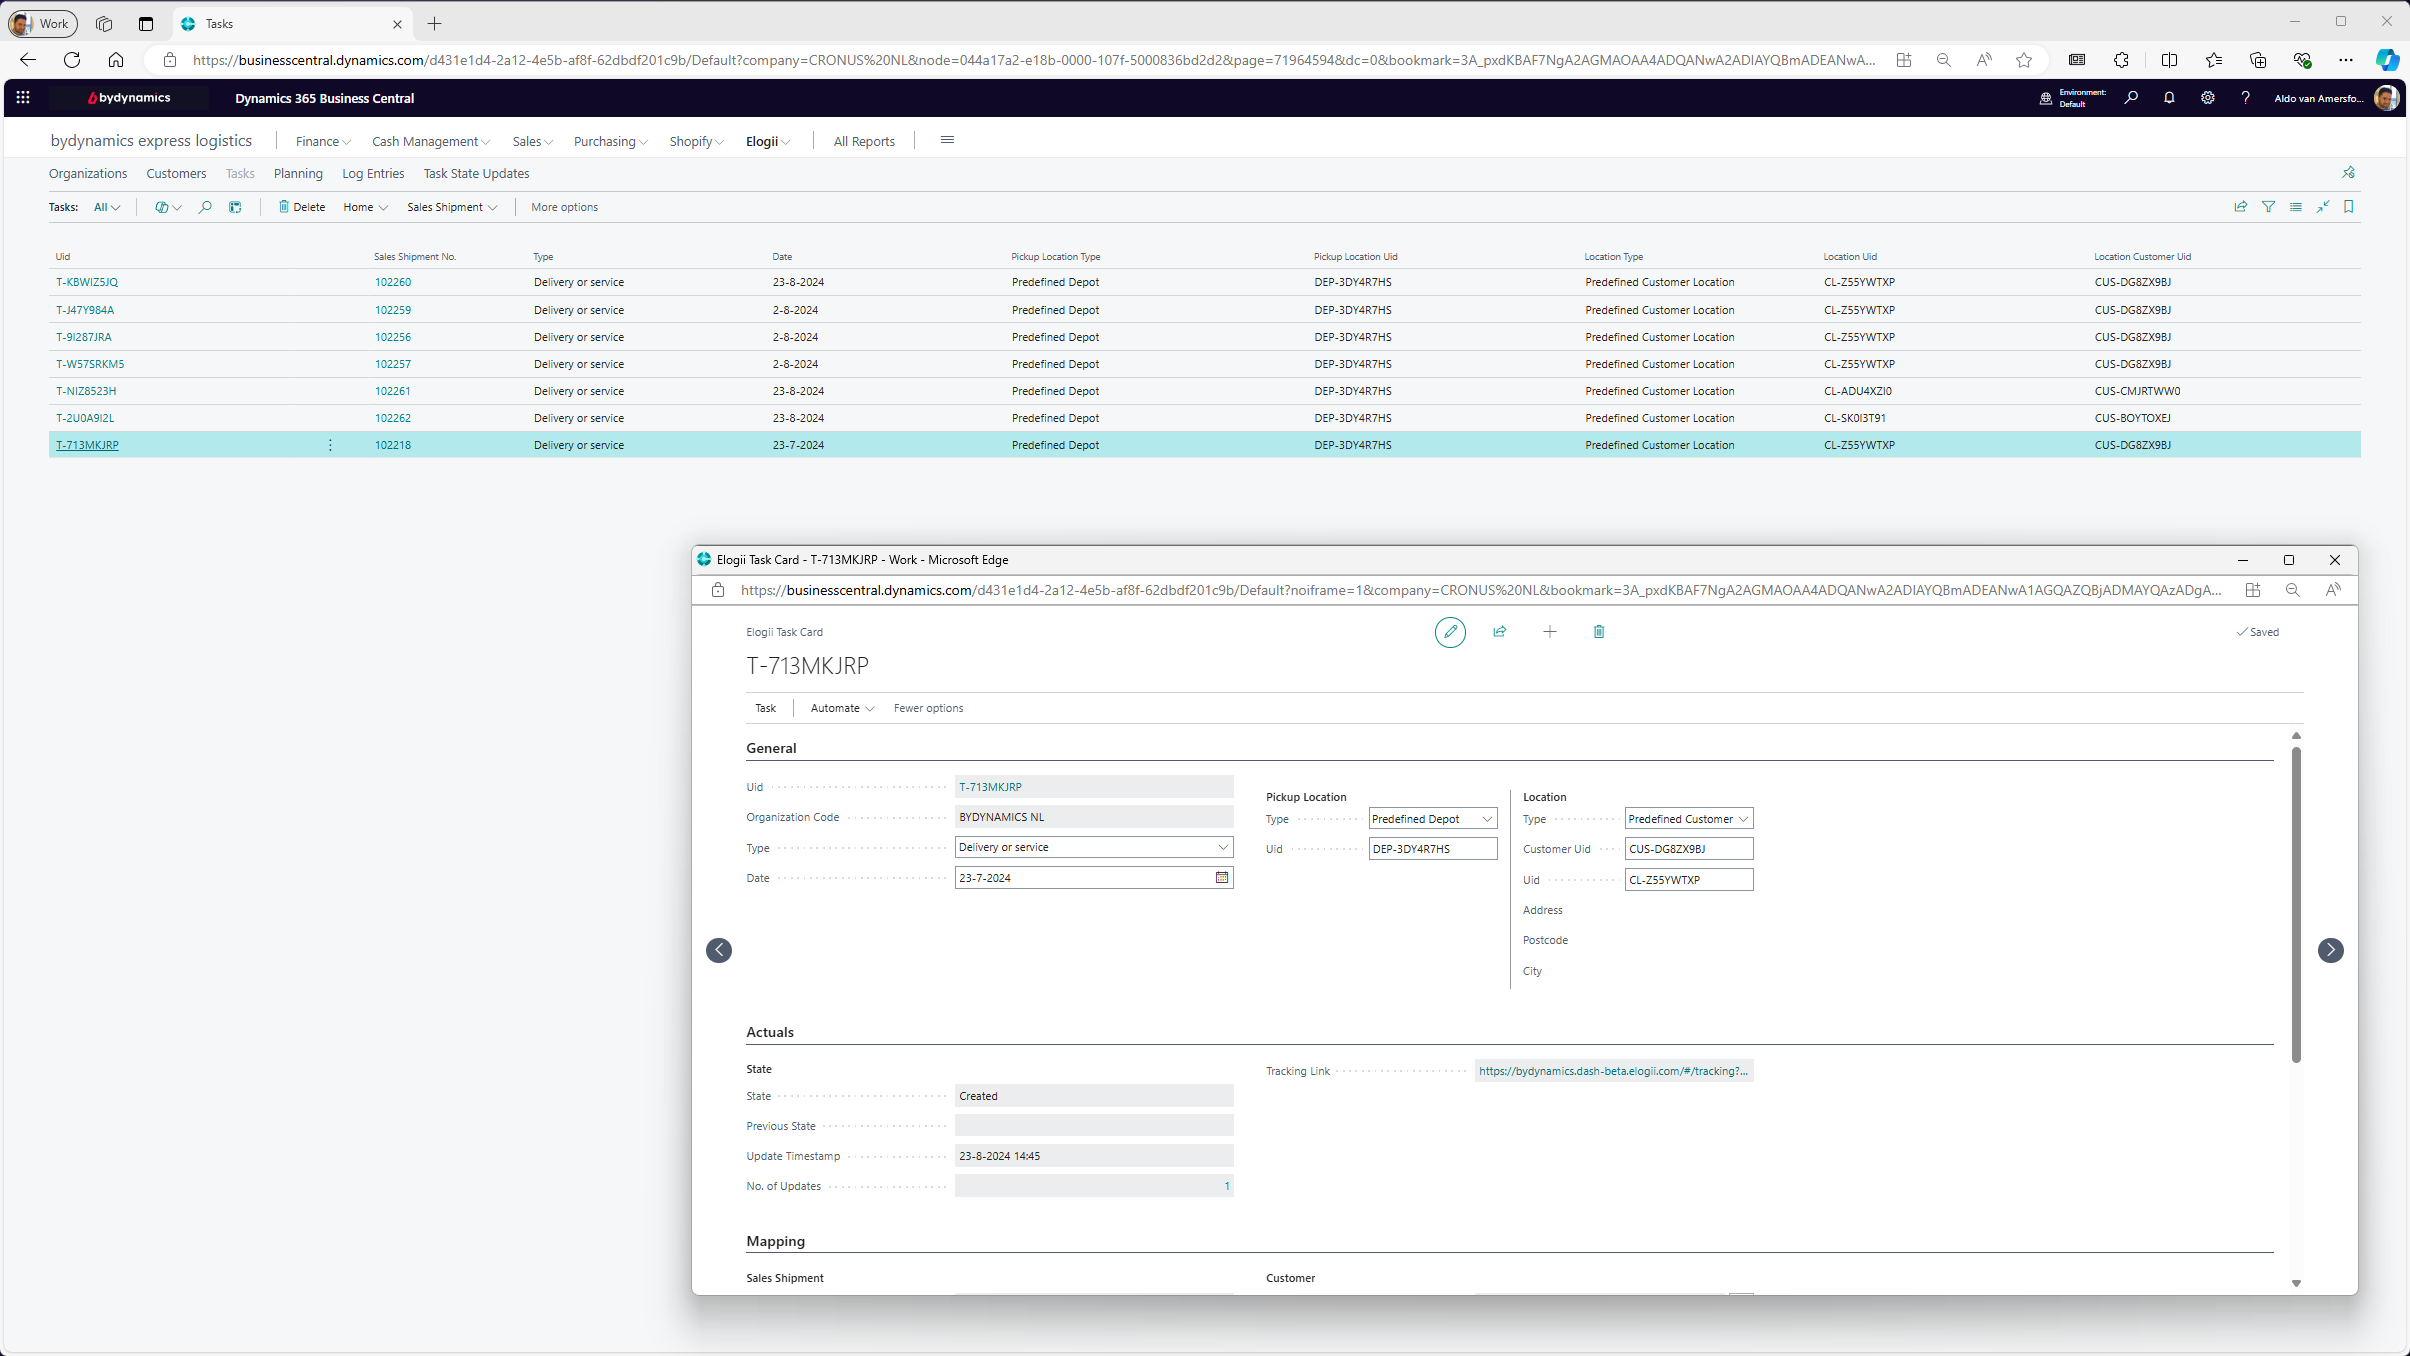Open sales shipment 102261 link
Screen dimensions: 2410x1356
393,391
